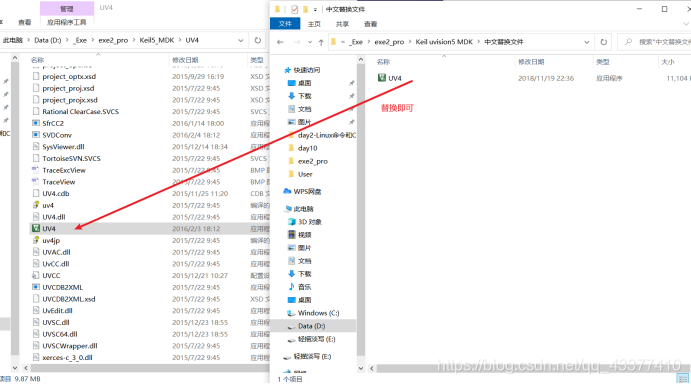This screenshot has height=384, width=691.
Task: Click left window vertical scrollbar down arrow
Action: pos(15,368)
